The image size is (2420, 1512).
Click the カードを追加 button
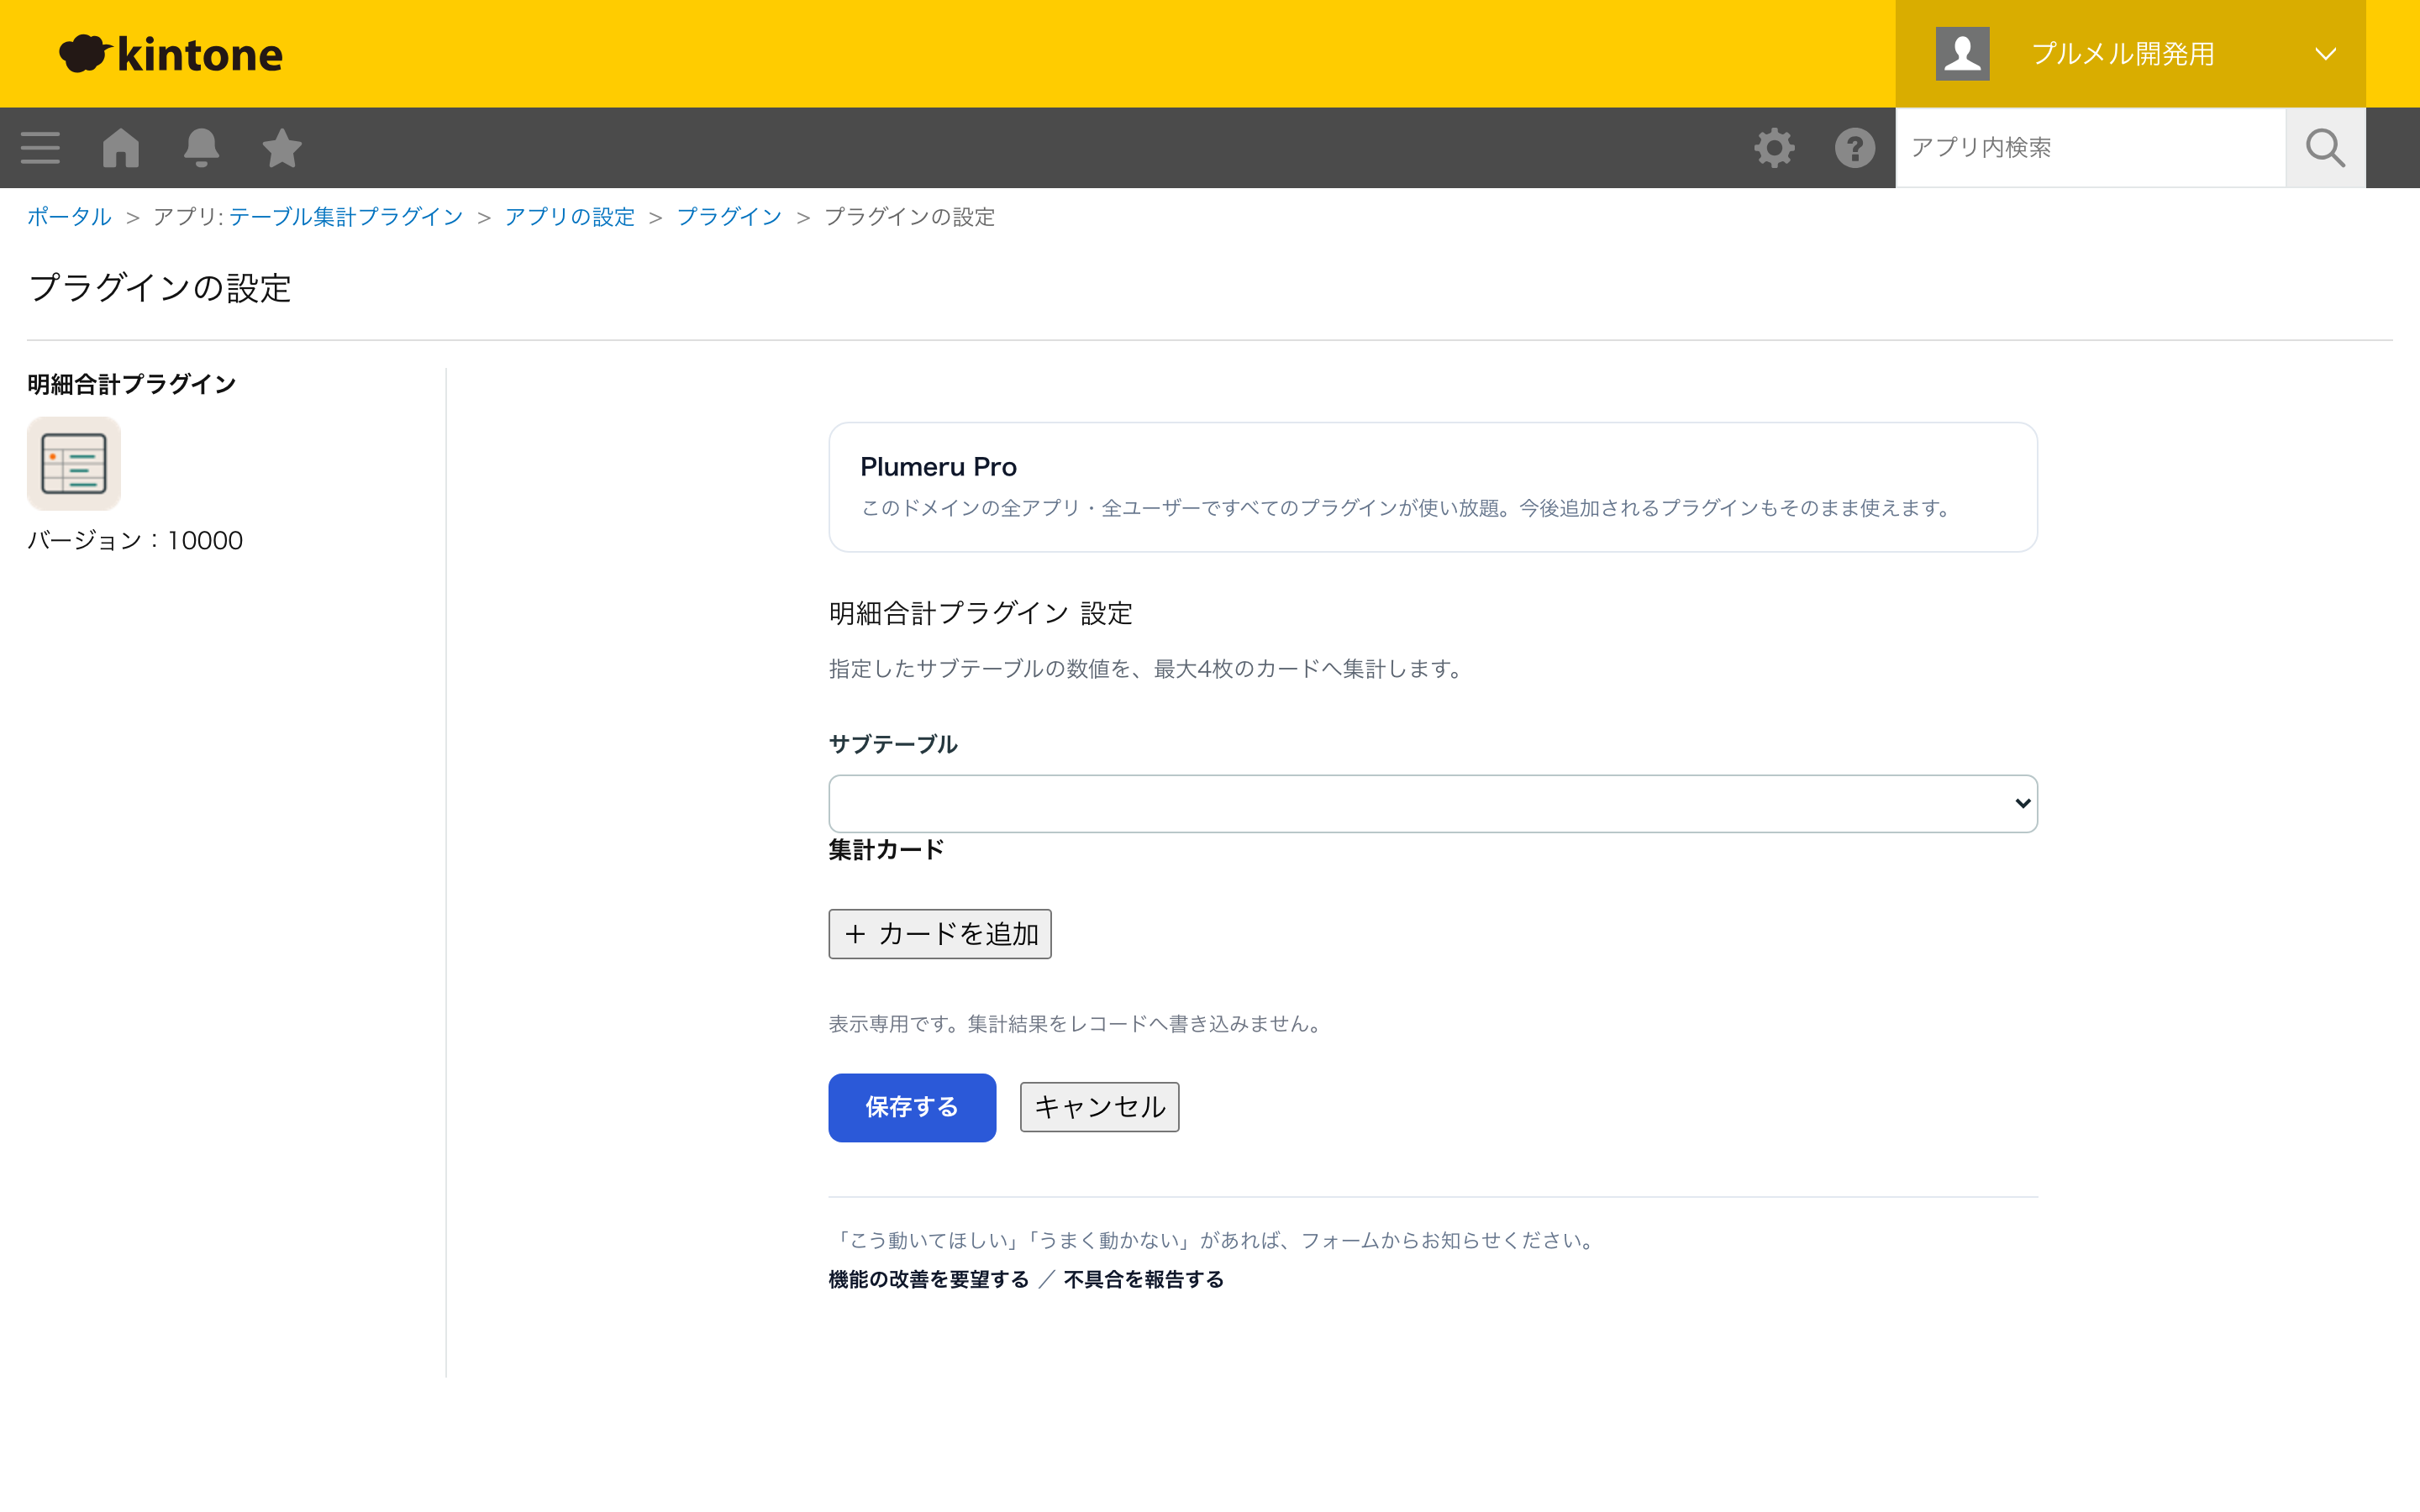940,934
